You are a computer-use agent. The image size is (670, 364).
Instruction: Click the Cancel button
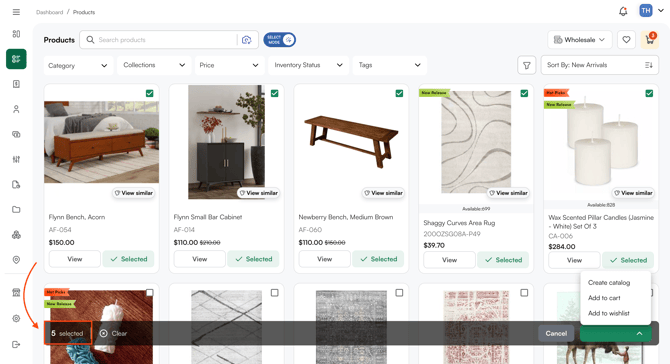pos(556,333)
